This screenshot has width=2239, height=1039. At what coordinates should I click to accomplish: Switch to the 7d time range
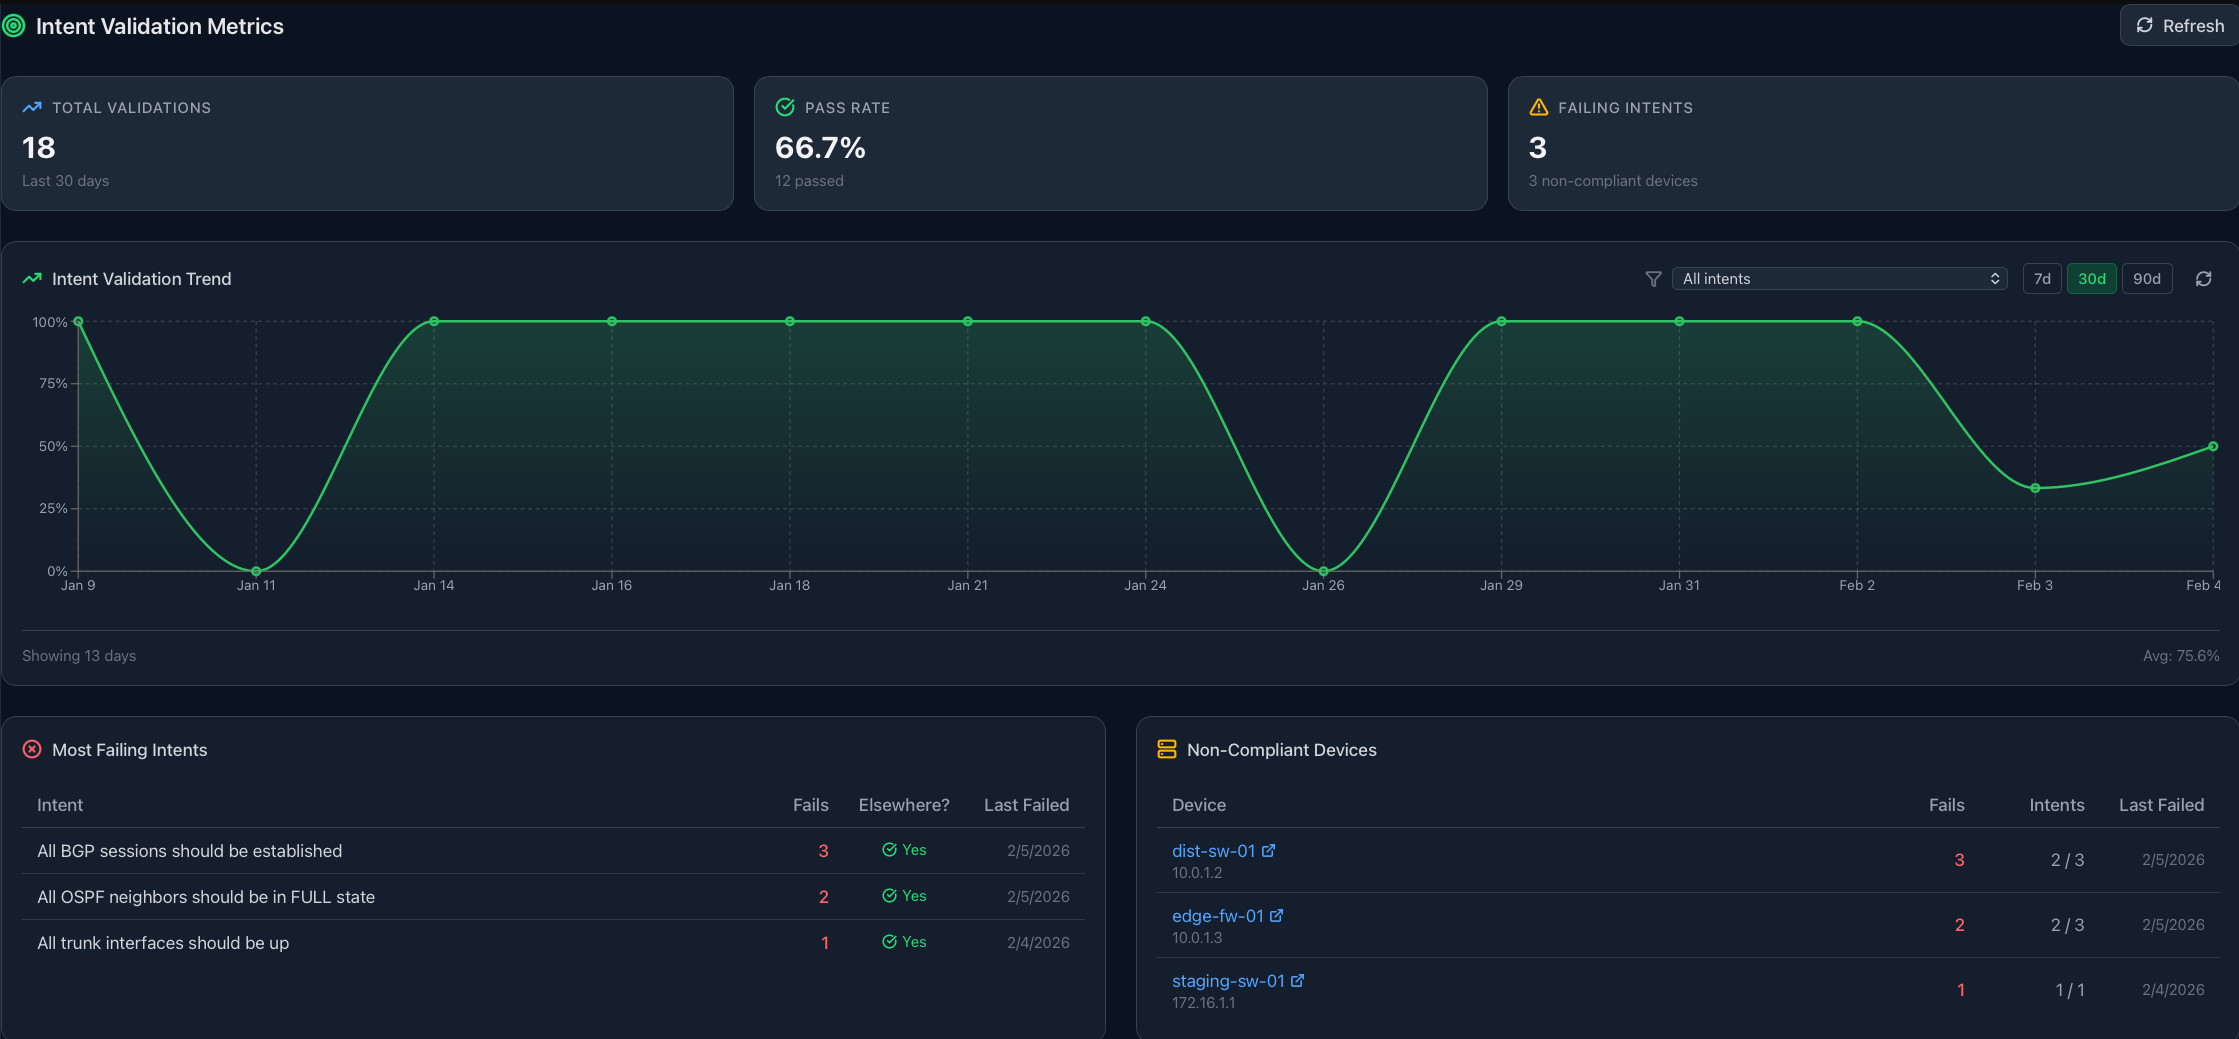(x=2042, y=278)
